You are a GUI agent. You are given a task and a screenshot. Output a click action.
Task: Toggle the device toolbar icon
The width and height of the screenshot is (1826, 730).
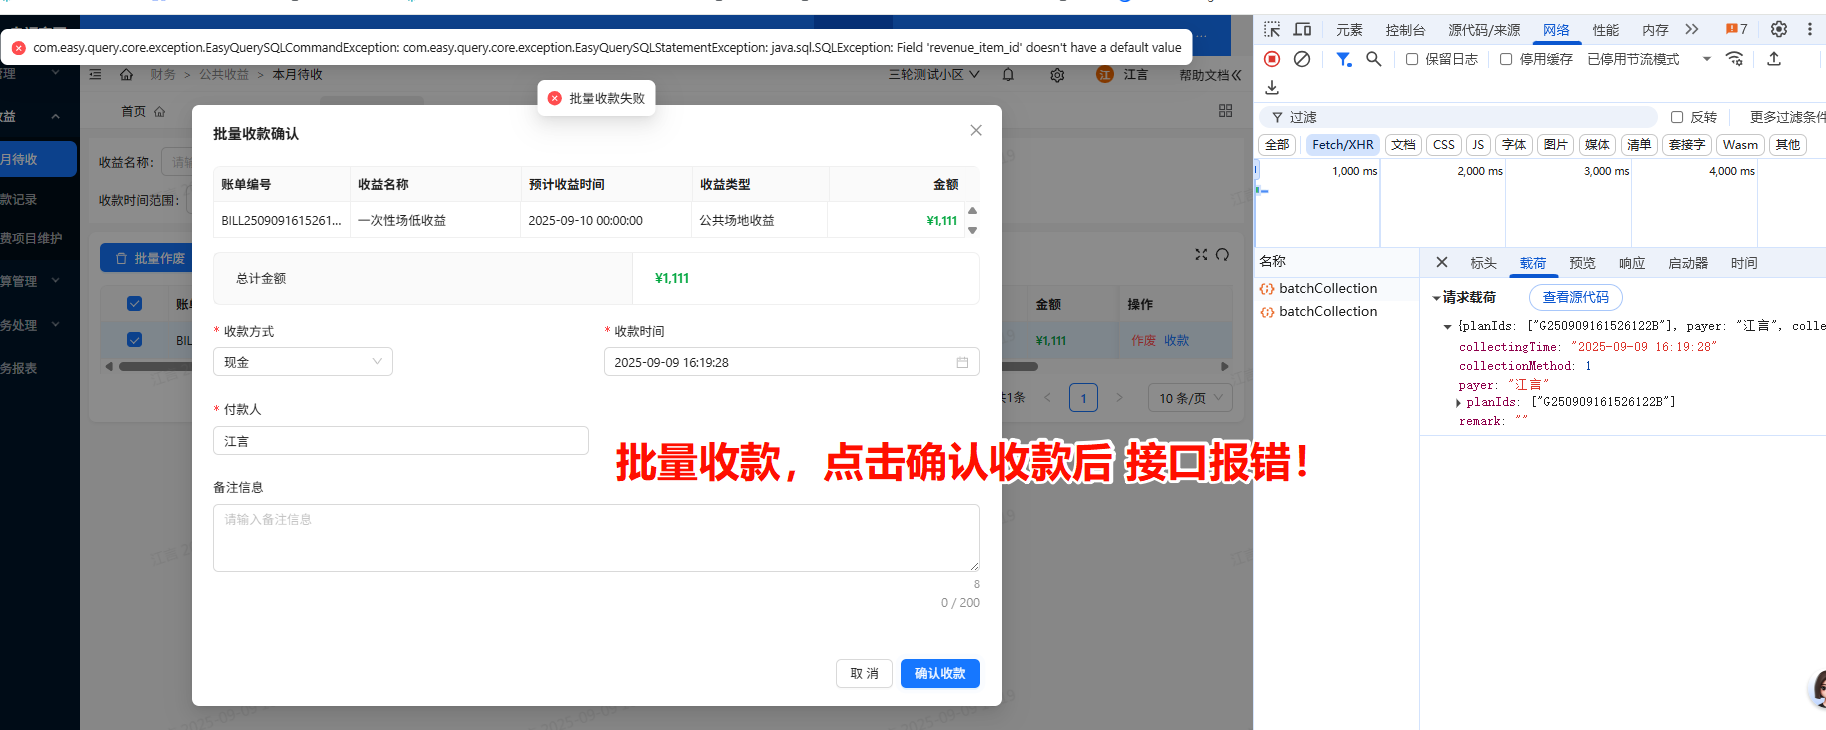1302,30
